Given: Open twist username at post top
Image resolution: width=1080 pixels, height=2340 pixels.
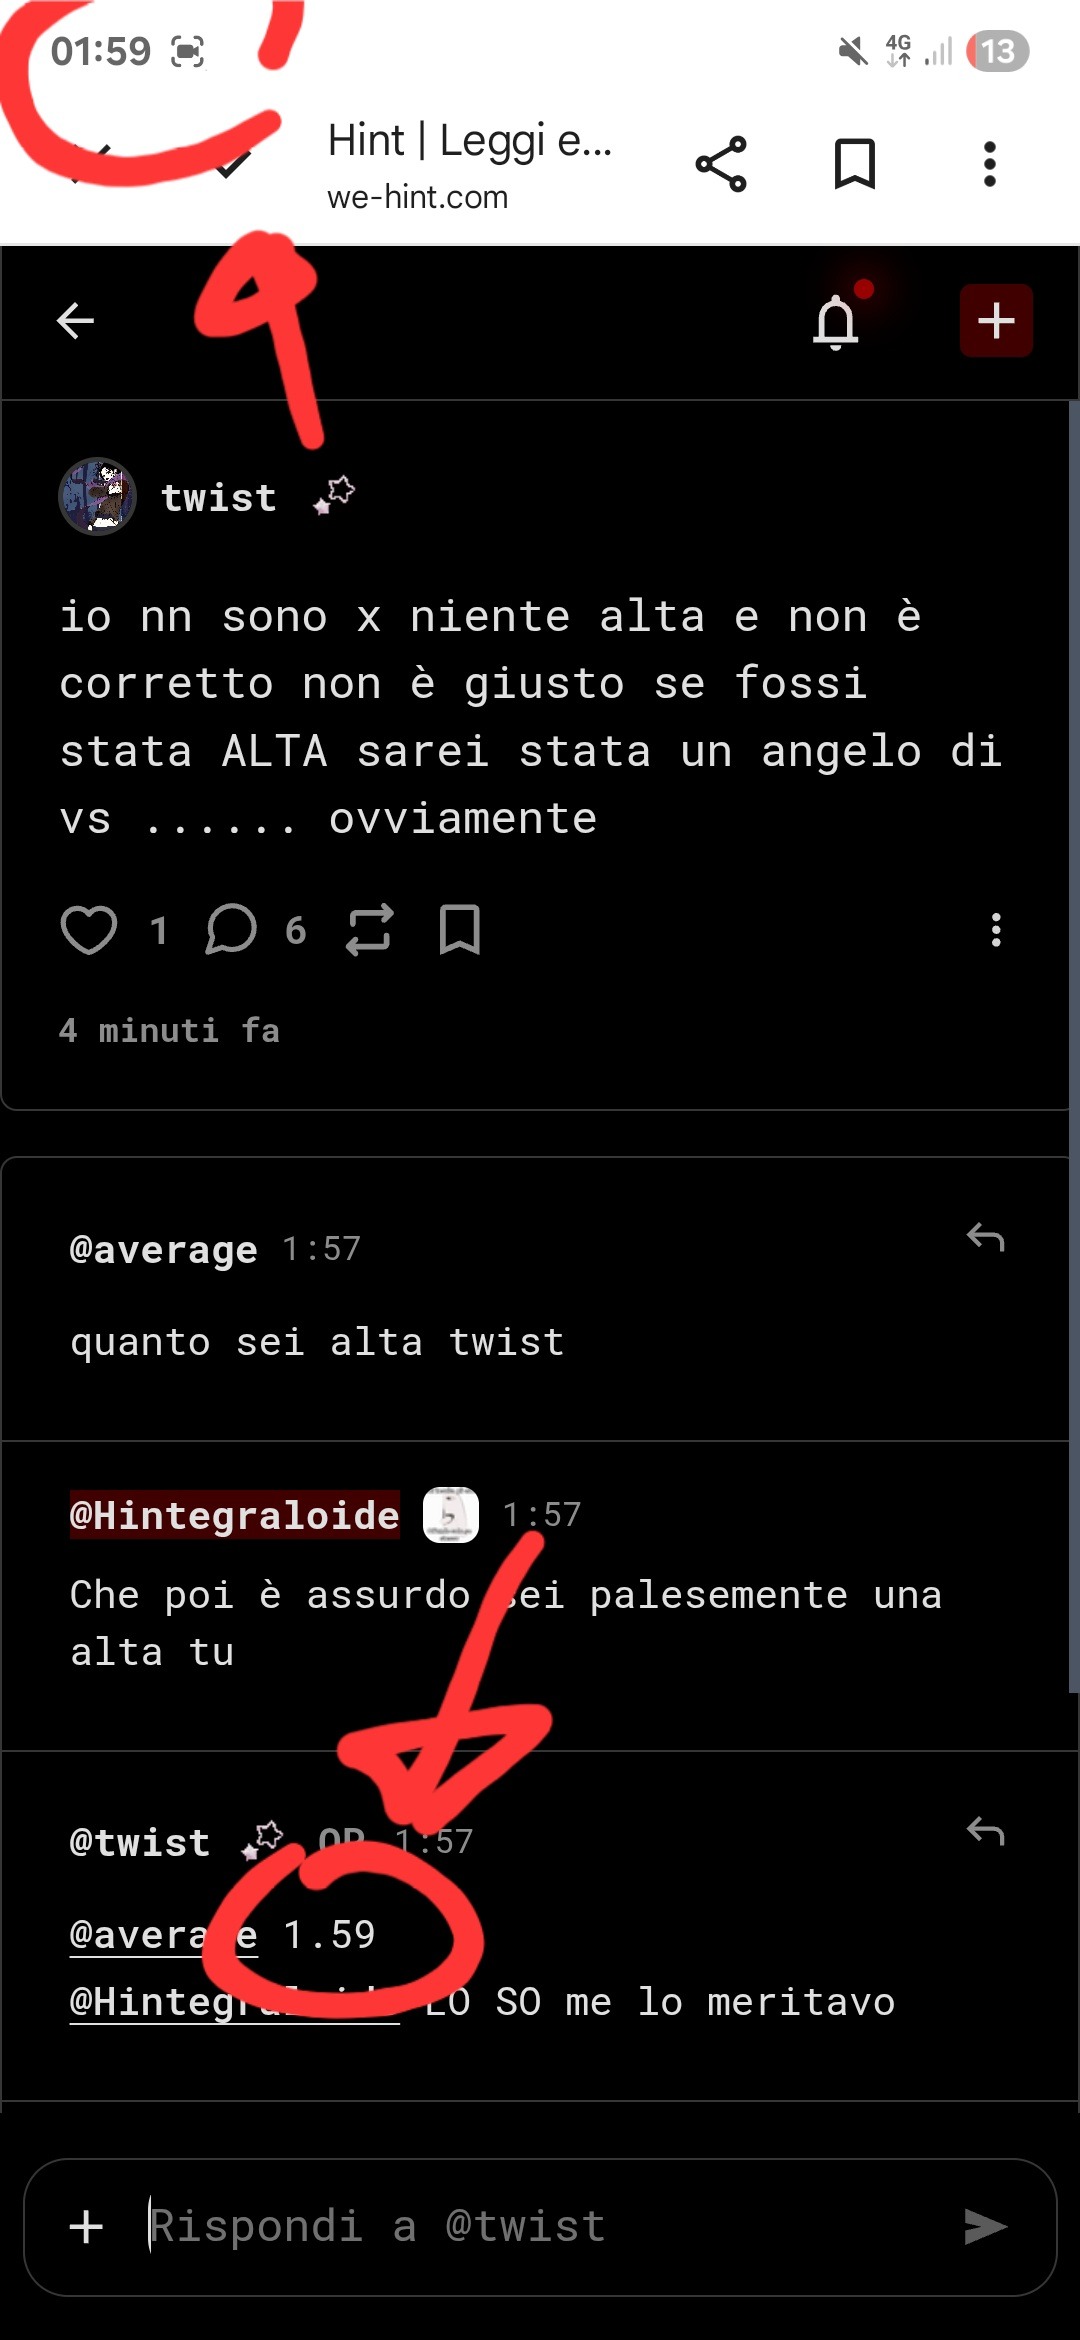Looking at the screenshot, I should pos(219,498).
